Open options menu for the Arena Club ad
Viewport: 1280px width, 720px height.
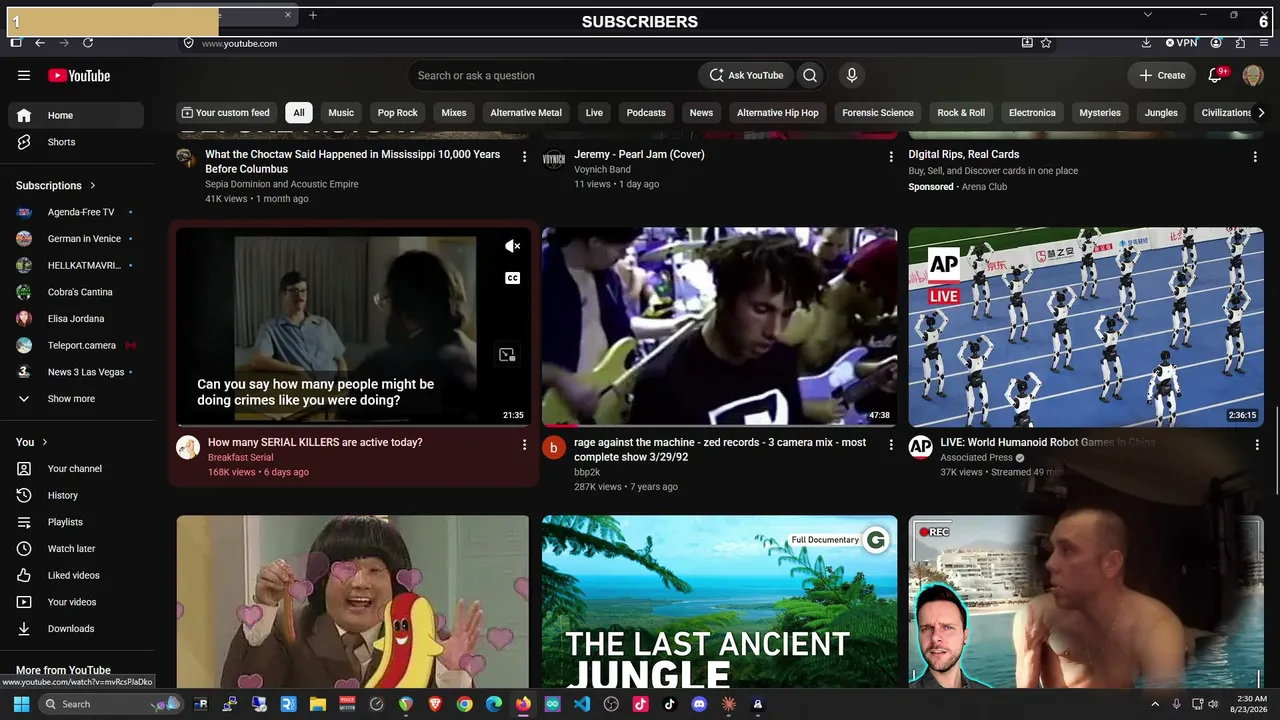pos(1255,157)
